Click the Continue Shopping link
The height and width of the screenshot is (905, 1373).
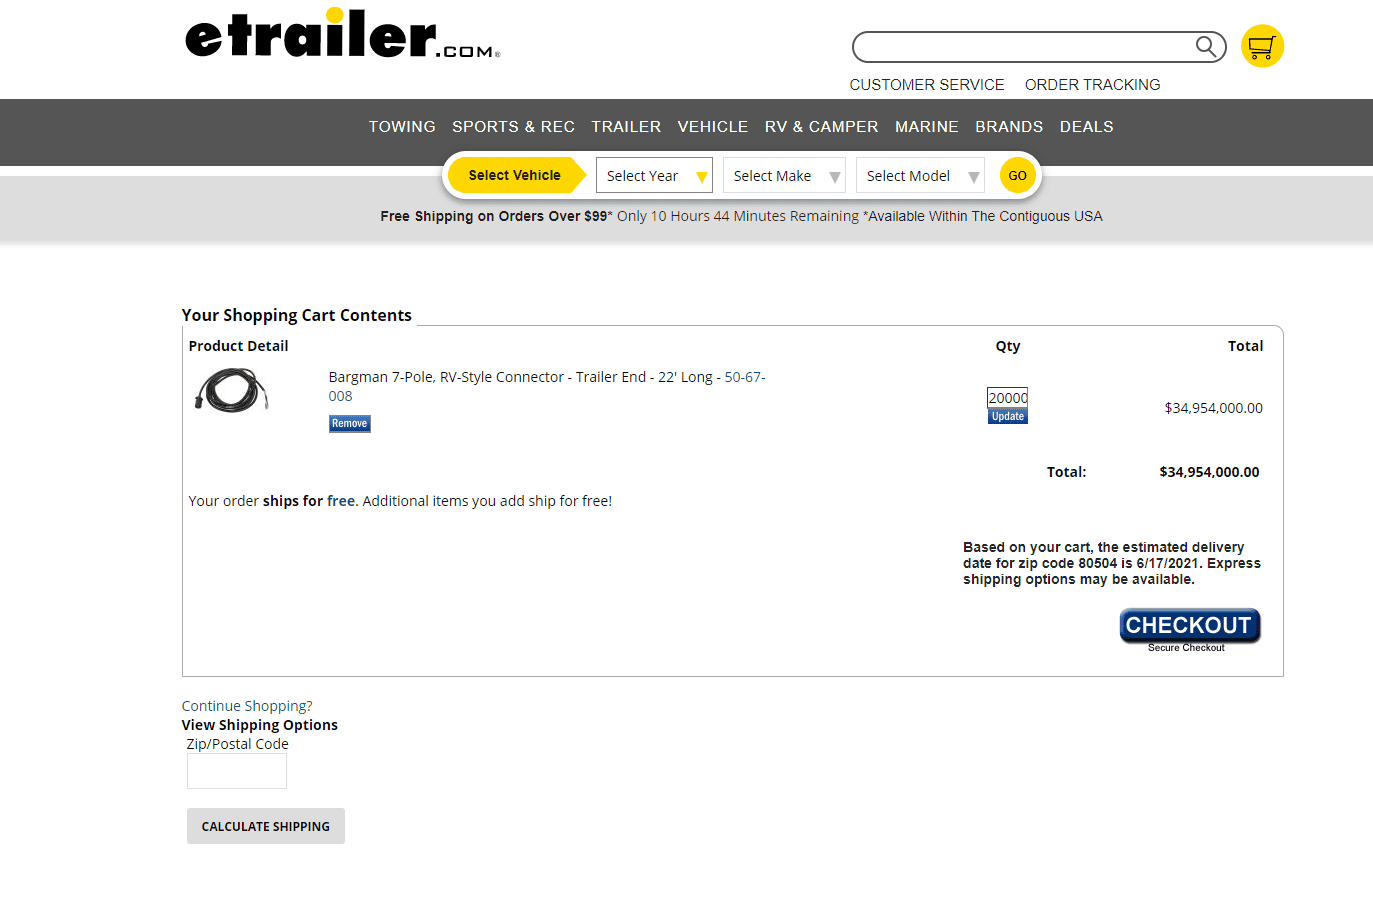tap(247, 706)
